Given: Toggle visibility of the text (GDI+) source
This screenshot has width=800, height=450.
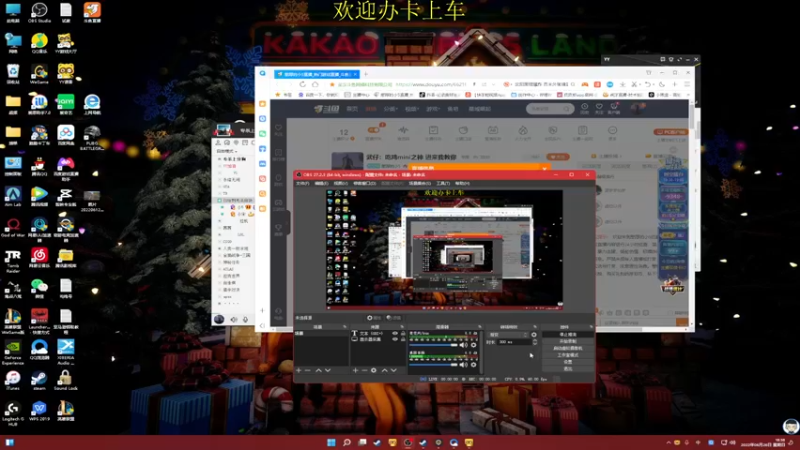Looking at the screenshot, I should click(x=395, y=334).
